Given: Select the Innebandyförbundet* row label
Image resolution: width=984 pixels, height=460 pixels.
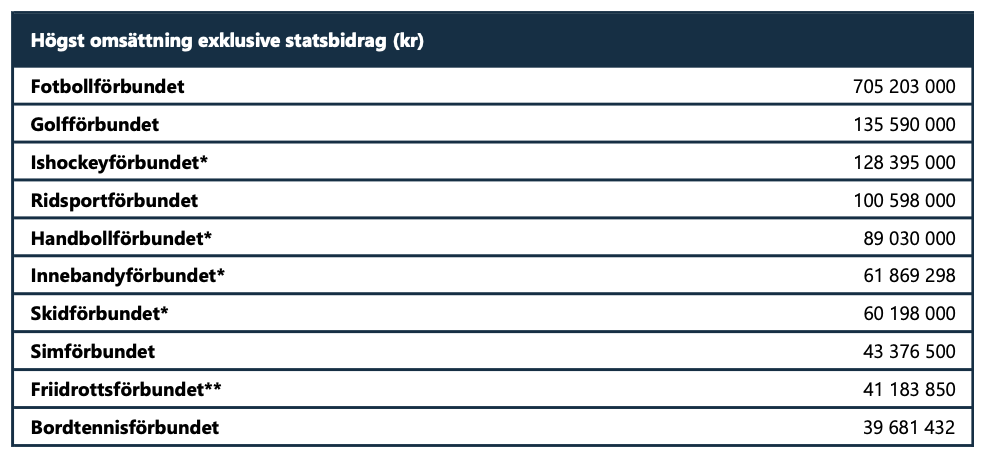Looking at the screenshot, I should pyautogui.click(x=128, y=276).
